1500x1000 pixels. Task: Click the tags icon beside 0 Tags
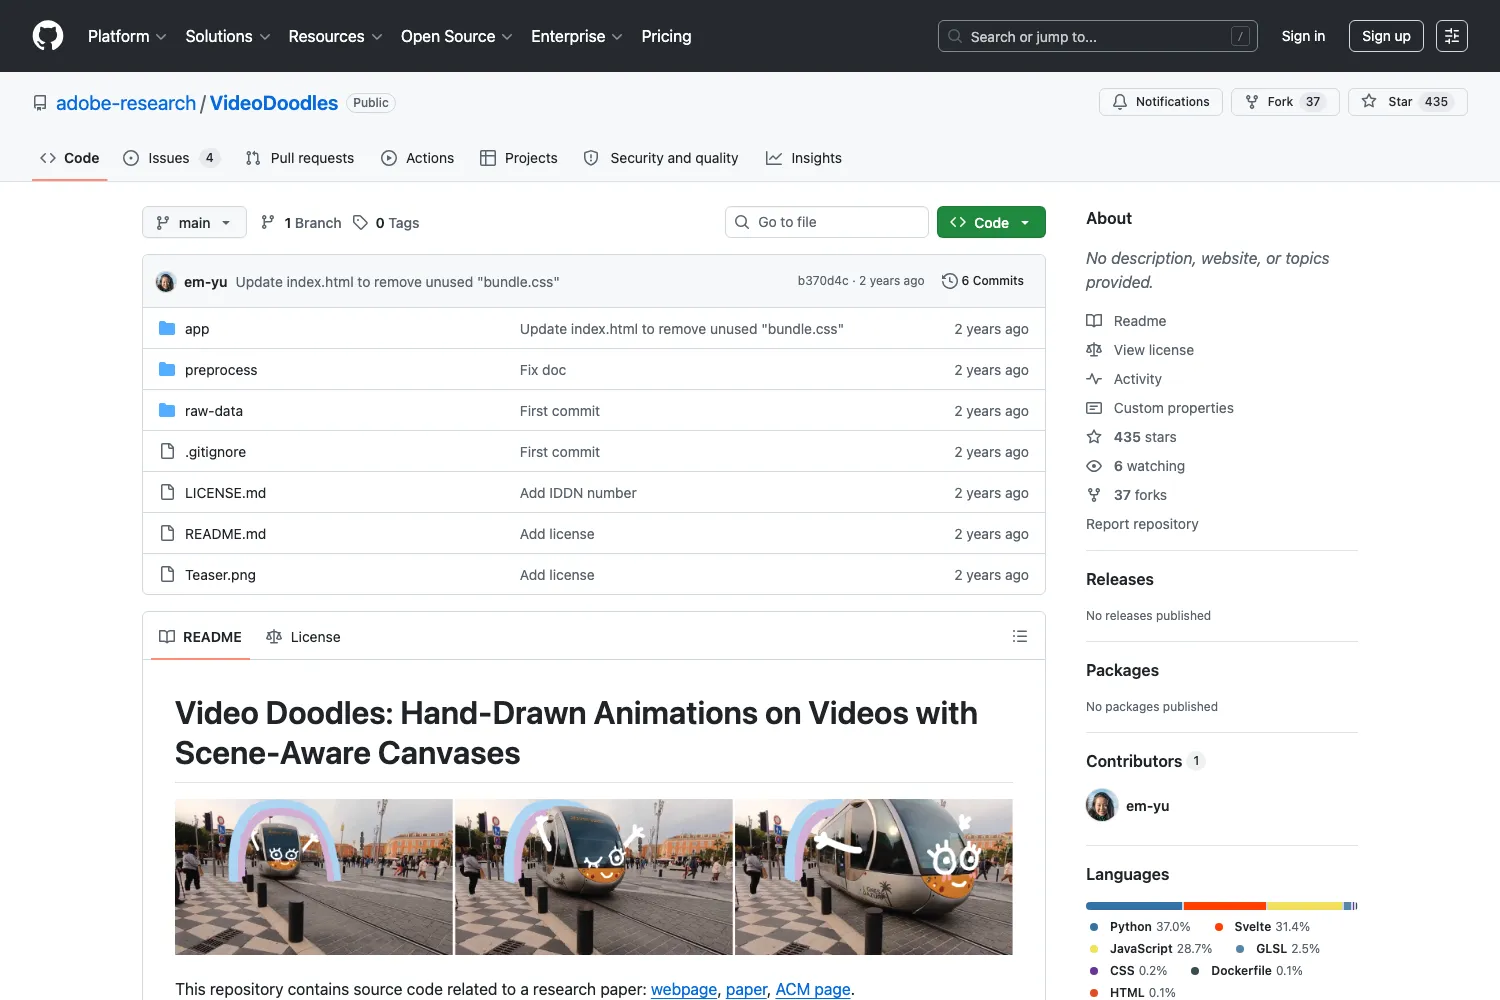(x=360, y=222)
